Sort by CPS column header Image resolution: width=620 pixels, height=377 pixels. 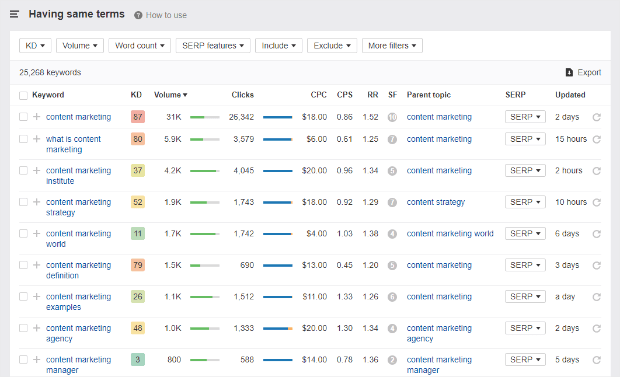coord(344,95)
